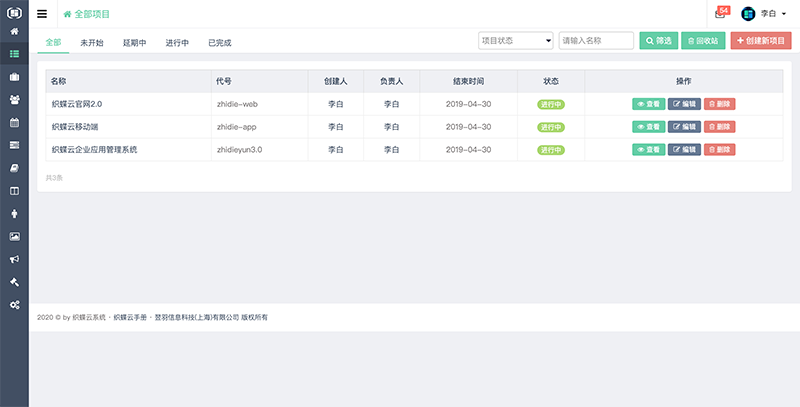View the 织蝶云官网2.0 project via 查看
800x407 pixels.
pyautogui.click(x=648, y=103)
